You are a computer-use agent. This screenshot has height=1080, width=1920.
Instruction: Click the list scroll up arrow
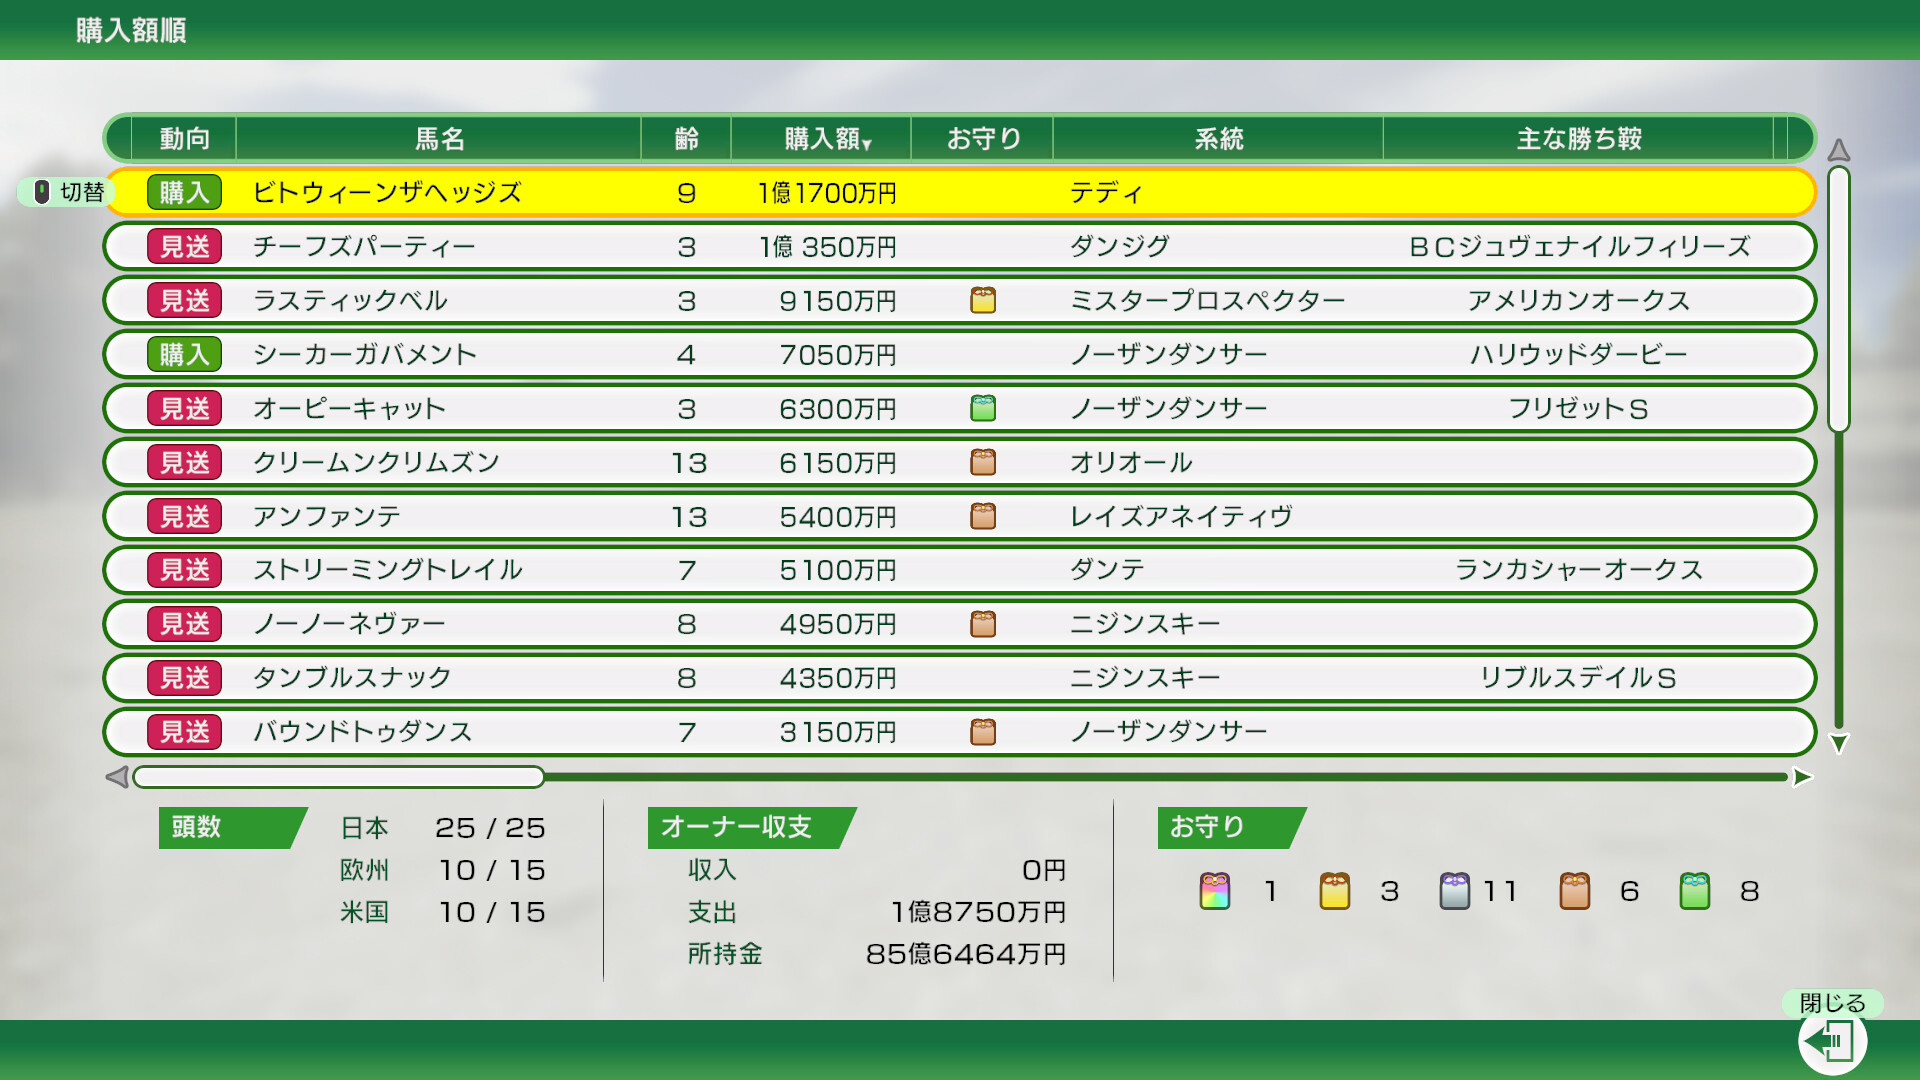coord(1838,150)
